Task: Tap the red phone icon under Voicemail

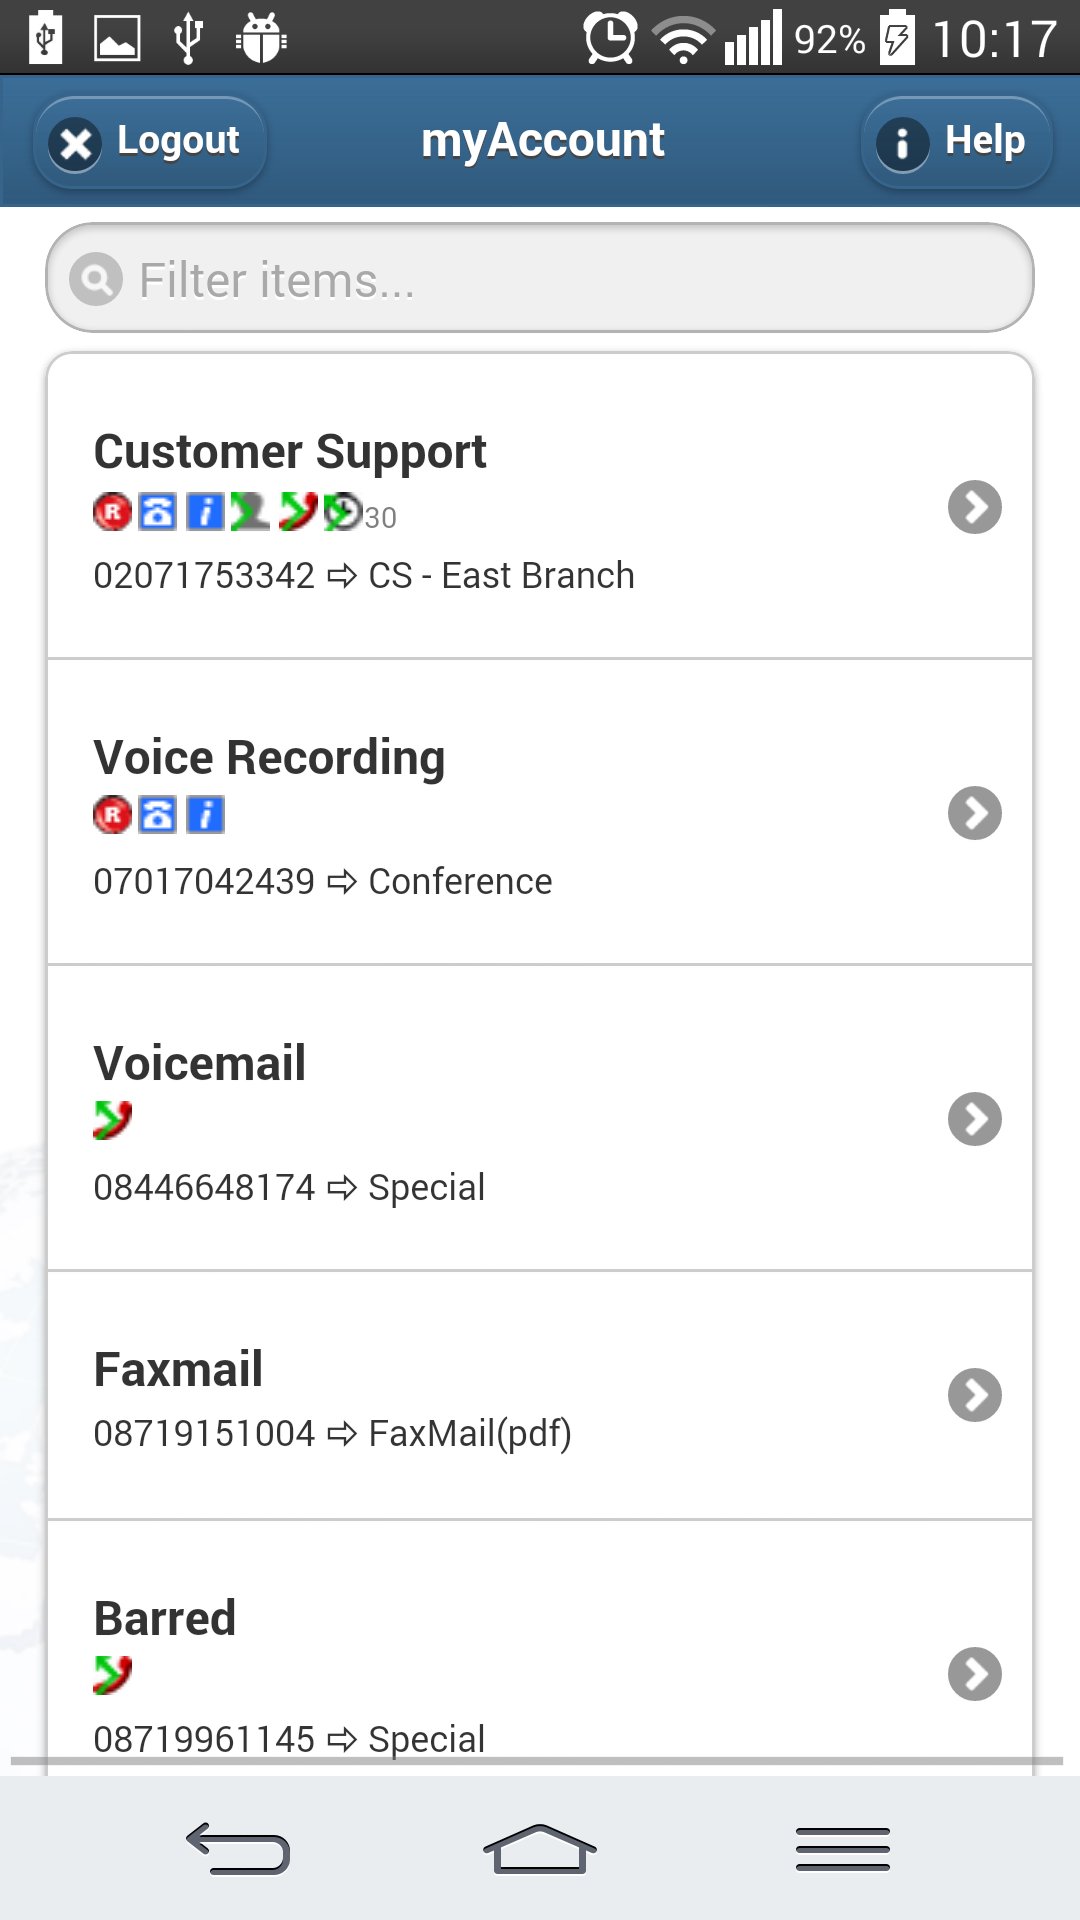Action: pyautogui.click(x=113, y=1120)
